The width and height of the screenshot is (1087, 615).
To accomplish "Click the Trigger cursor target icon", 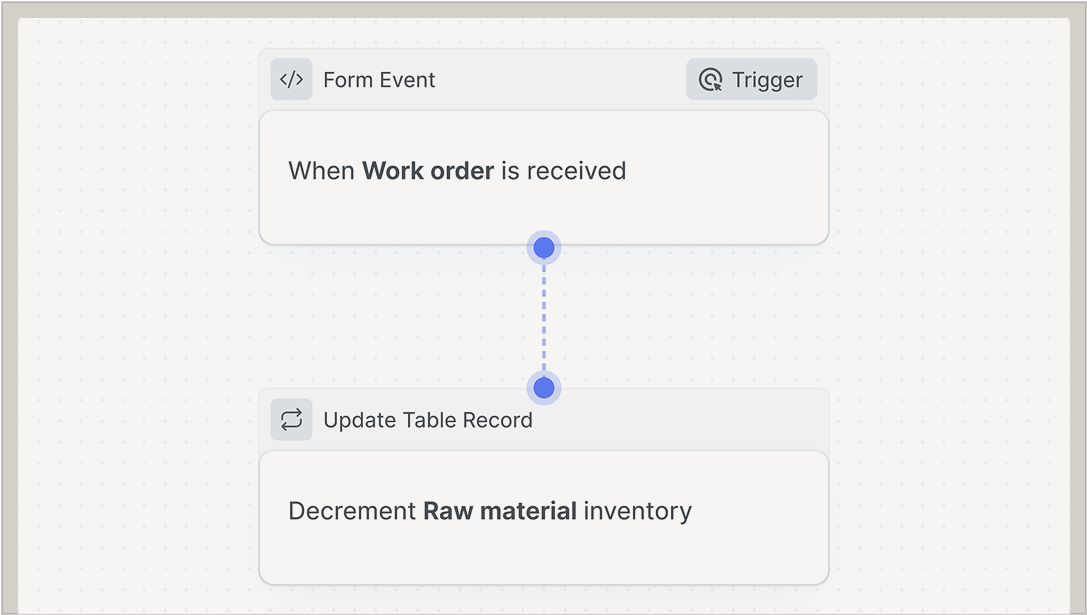I will point(710,80).
